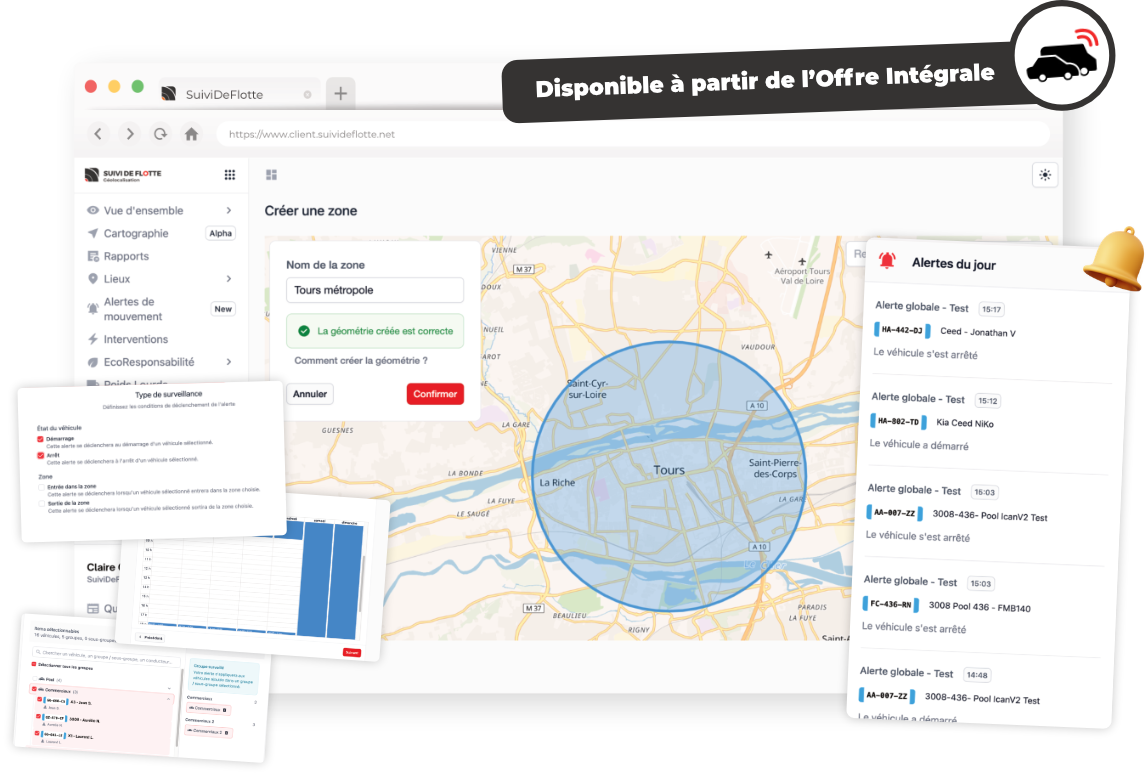Go back with the browser back arrow
The image size is (1146, 776).
click(x=98, y=134)
